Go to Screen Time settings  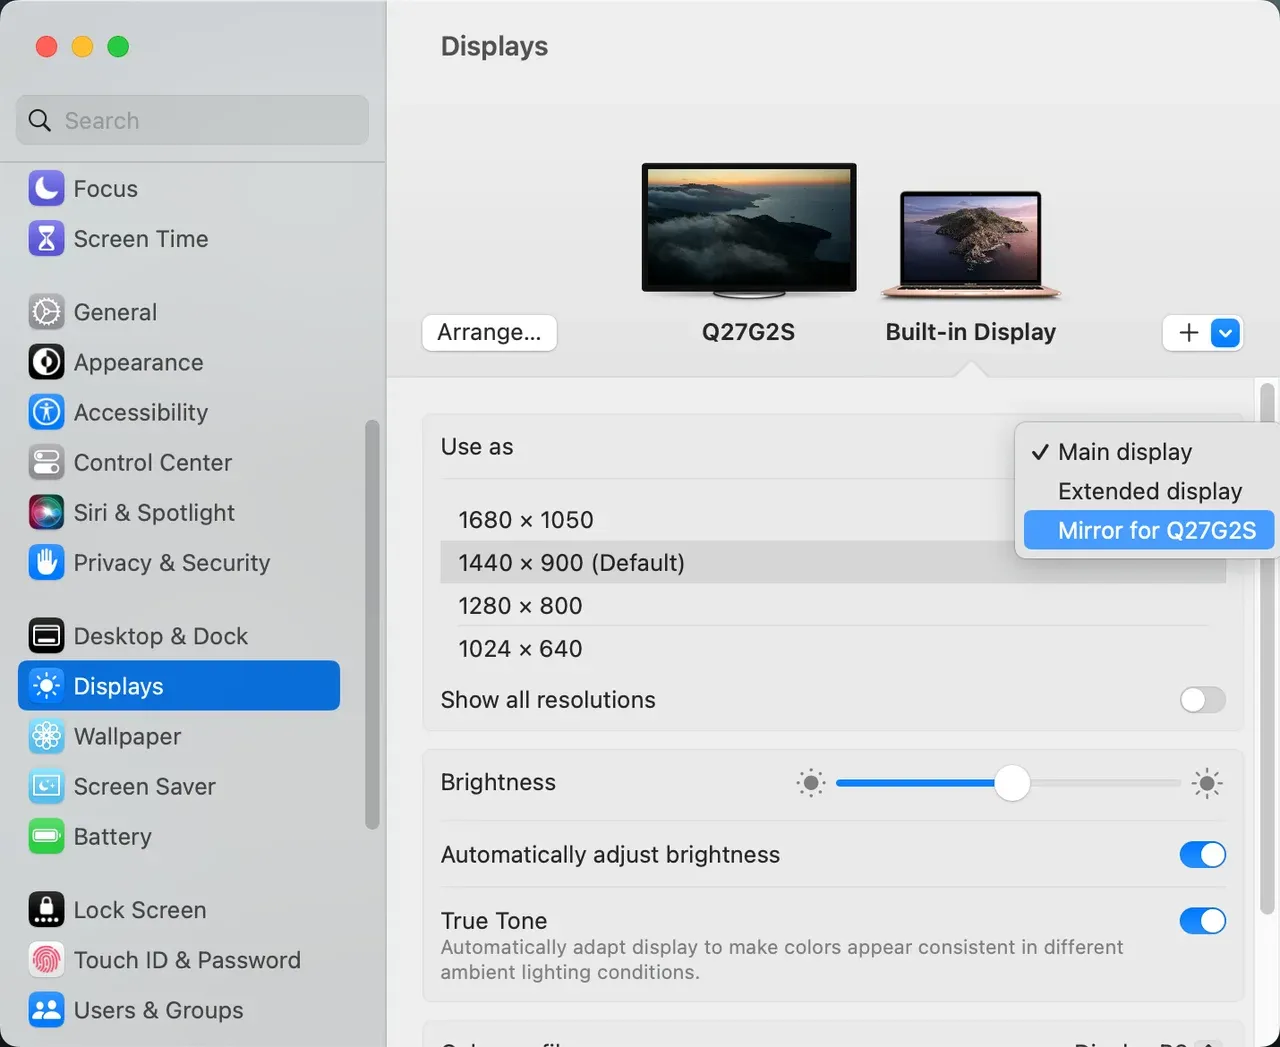[x=141, y=239]
